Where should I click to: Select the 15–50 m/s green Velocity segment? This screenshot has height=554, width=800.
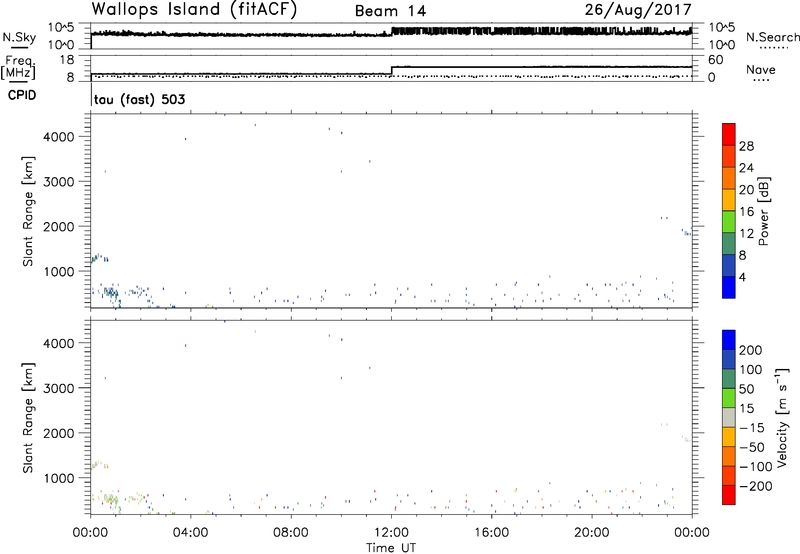click(x=729, y=398)
